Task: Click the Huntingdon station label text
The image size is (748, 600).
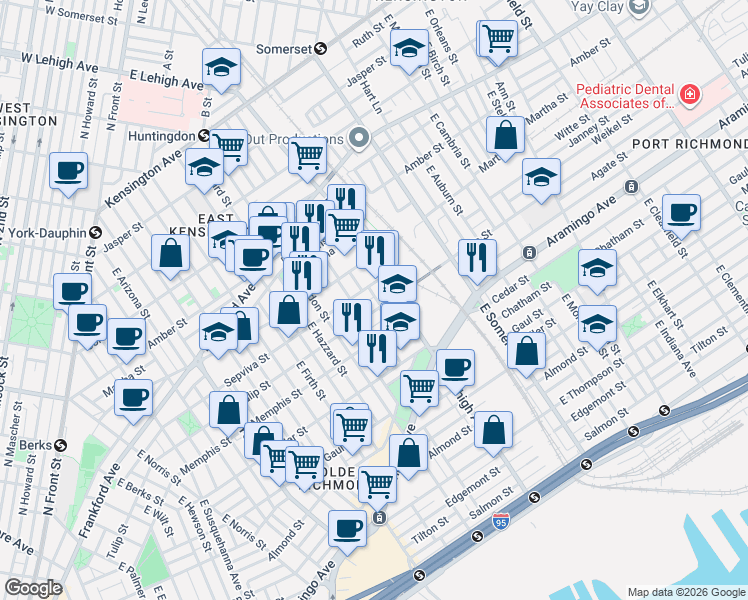Action: 162,136
